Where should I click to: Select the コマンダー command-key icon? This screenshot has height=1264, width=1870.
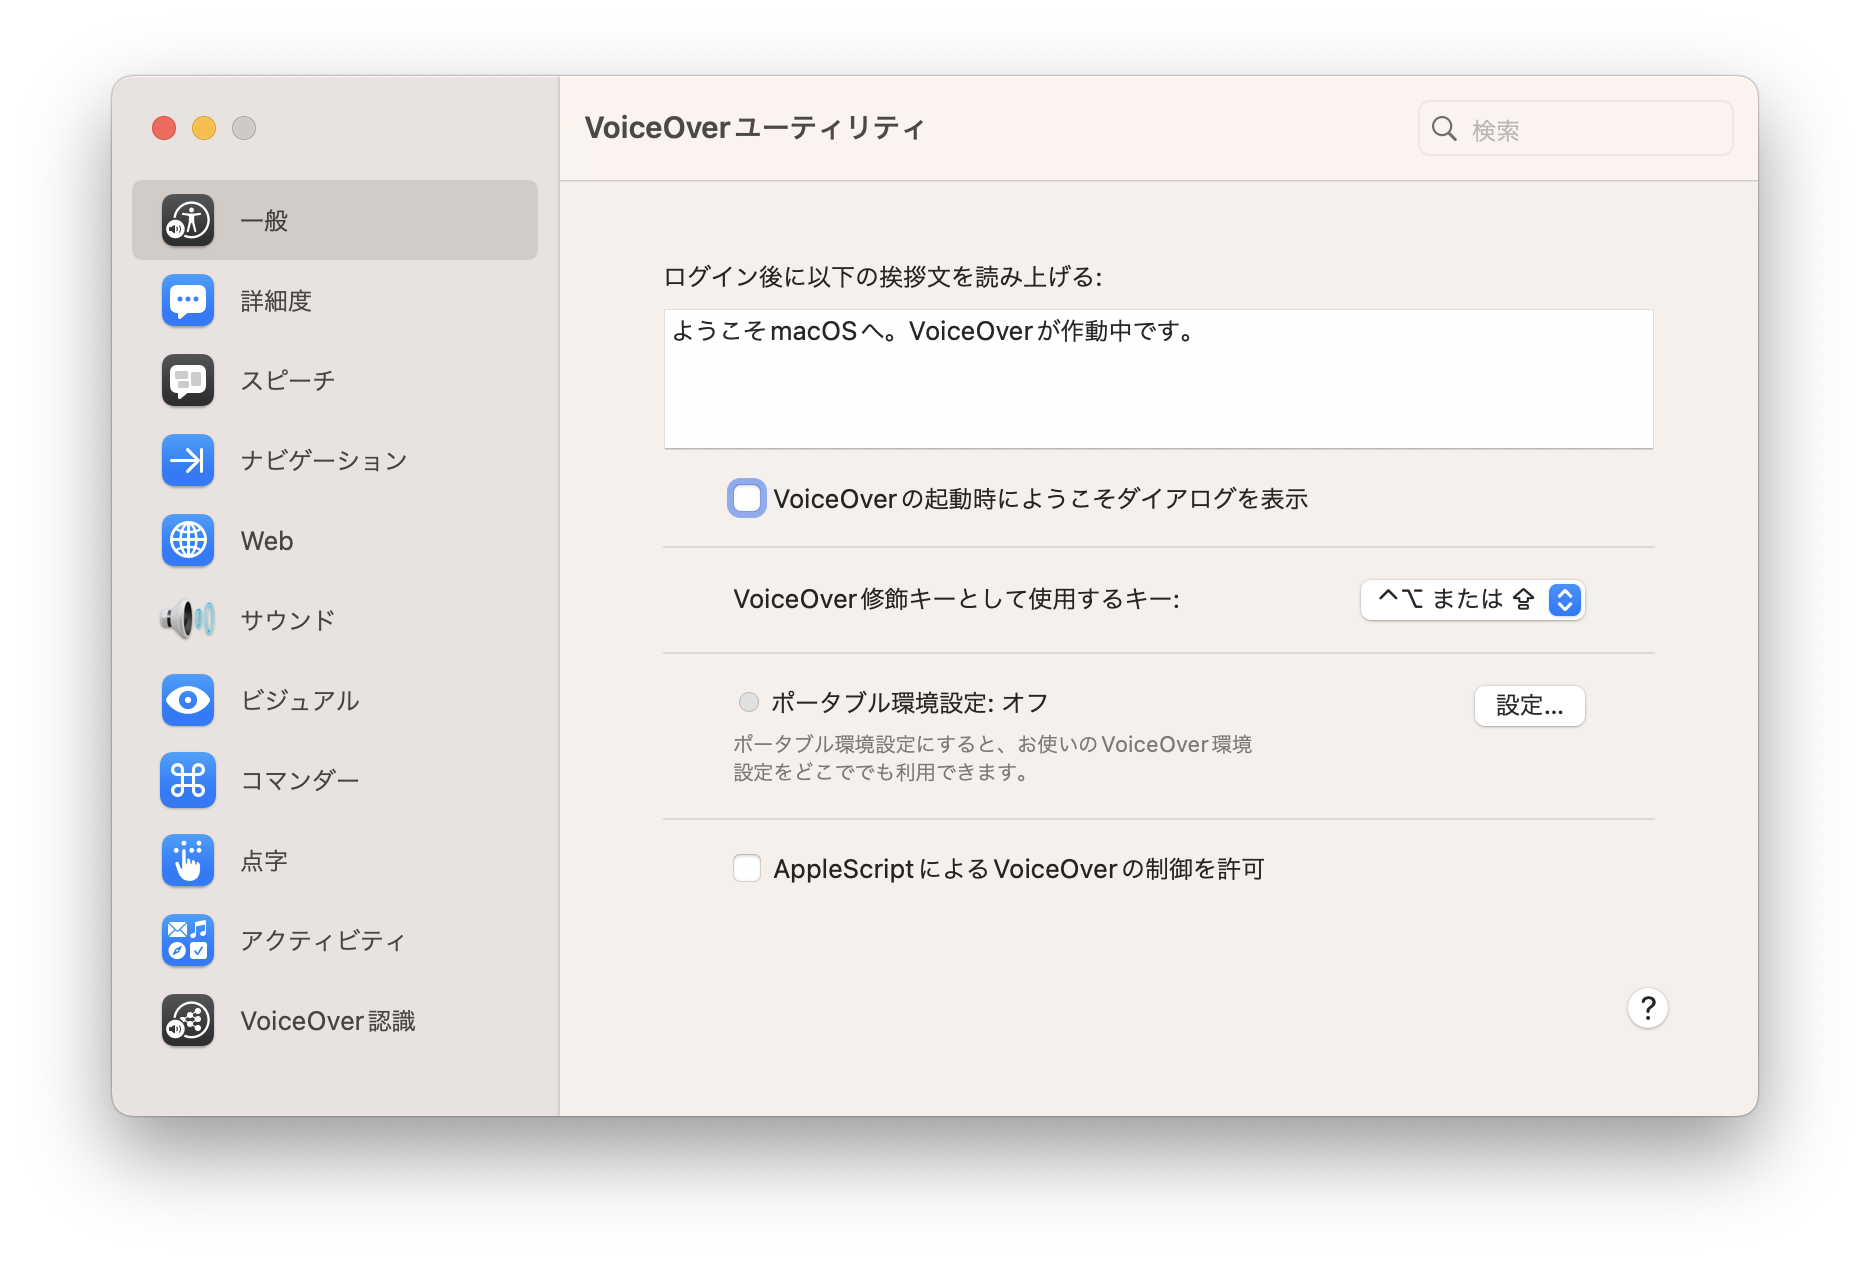(187, 780)
